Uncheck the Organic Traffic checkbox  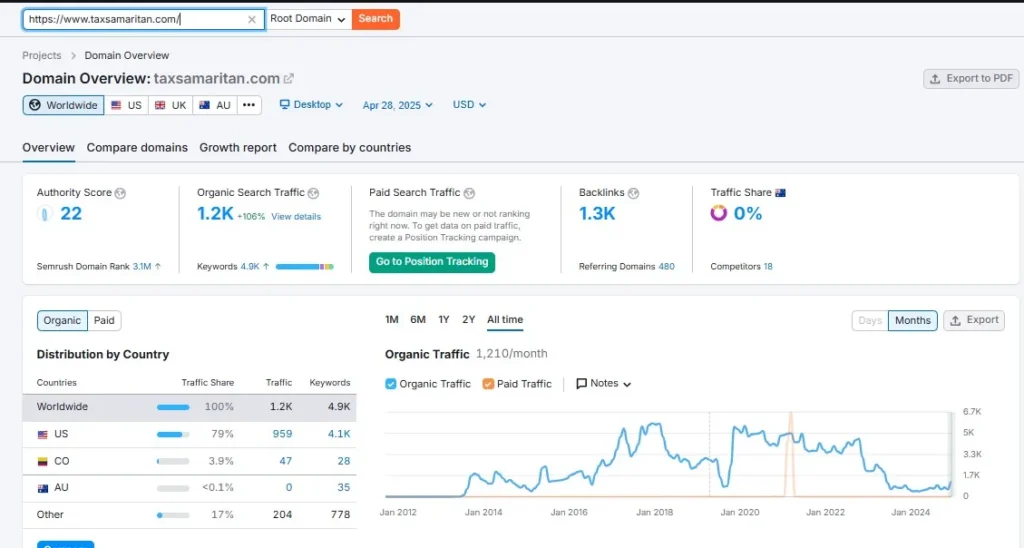[x=391, y=383]
